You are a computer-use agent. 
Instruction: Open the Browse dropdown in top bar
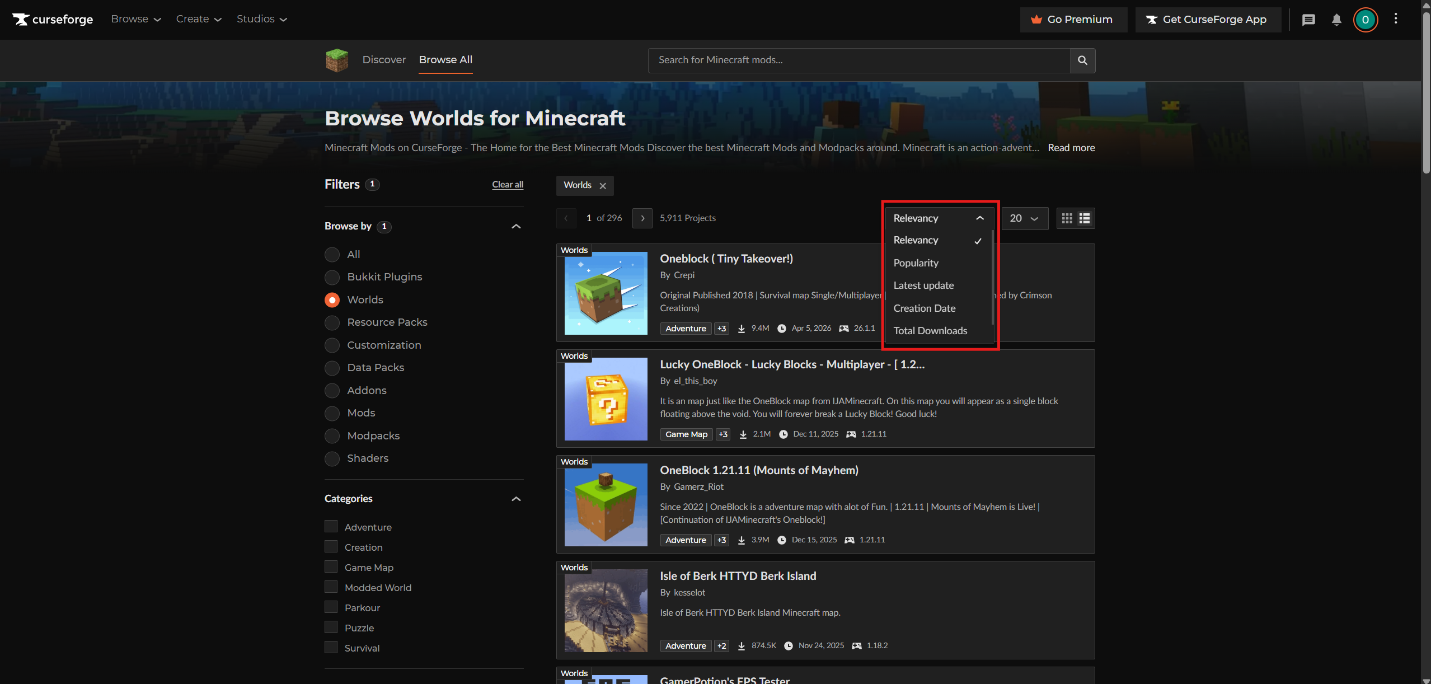point(136,19)
